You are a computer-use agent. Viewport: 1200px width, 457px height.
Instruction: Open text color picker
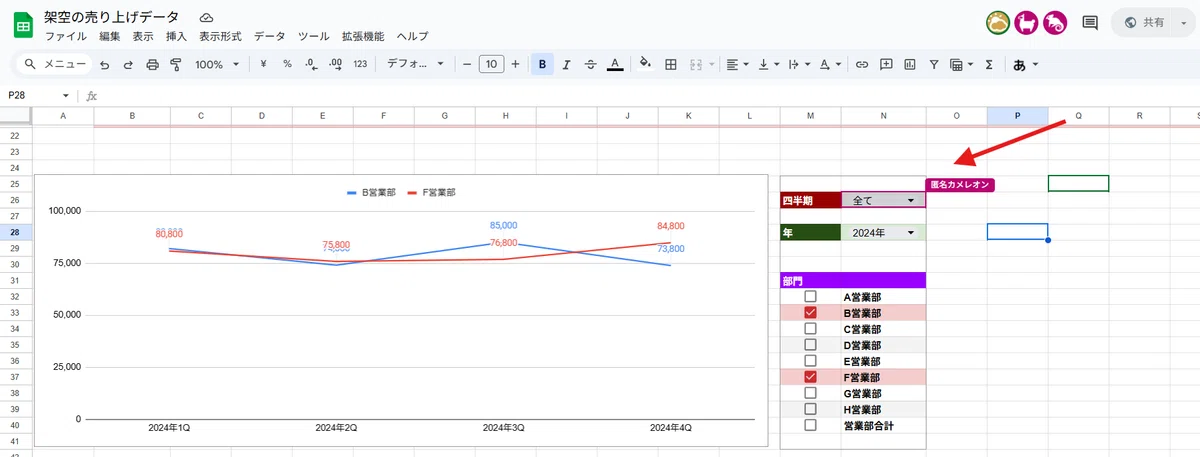click(616, 64)
